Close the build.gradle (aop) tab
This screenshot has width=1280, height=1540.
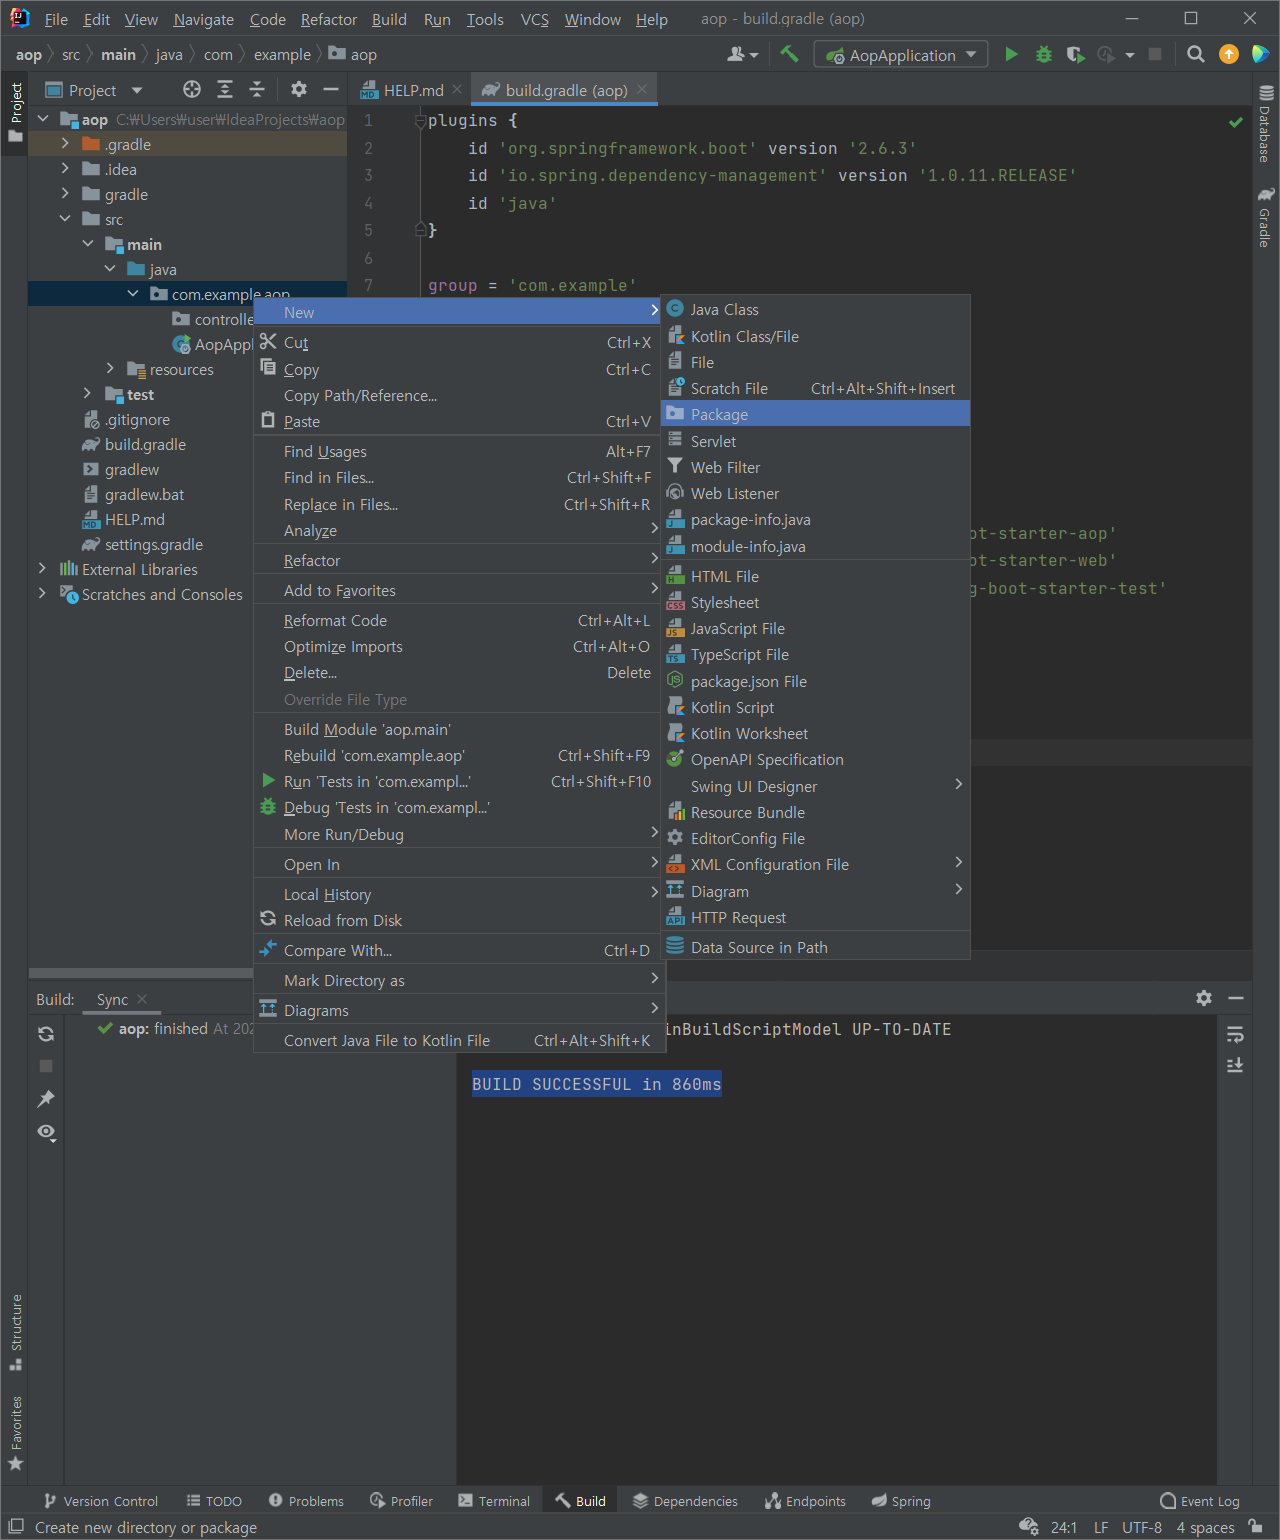coord(642,90)
